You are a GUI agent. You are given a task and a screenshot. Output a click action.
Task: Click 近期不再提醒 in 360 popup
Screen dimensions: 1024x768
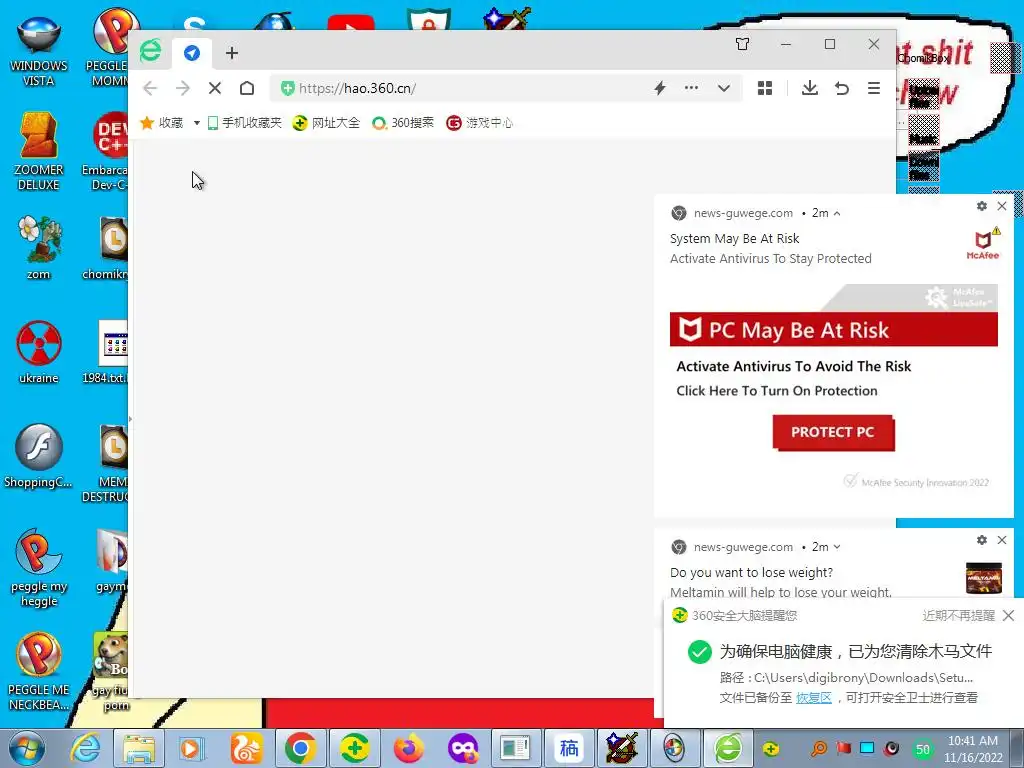pyautogui.click(x=958, y=615)
